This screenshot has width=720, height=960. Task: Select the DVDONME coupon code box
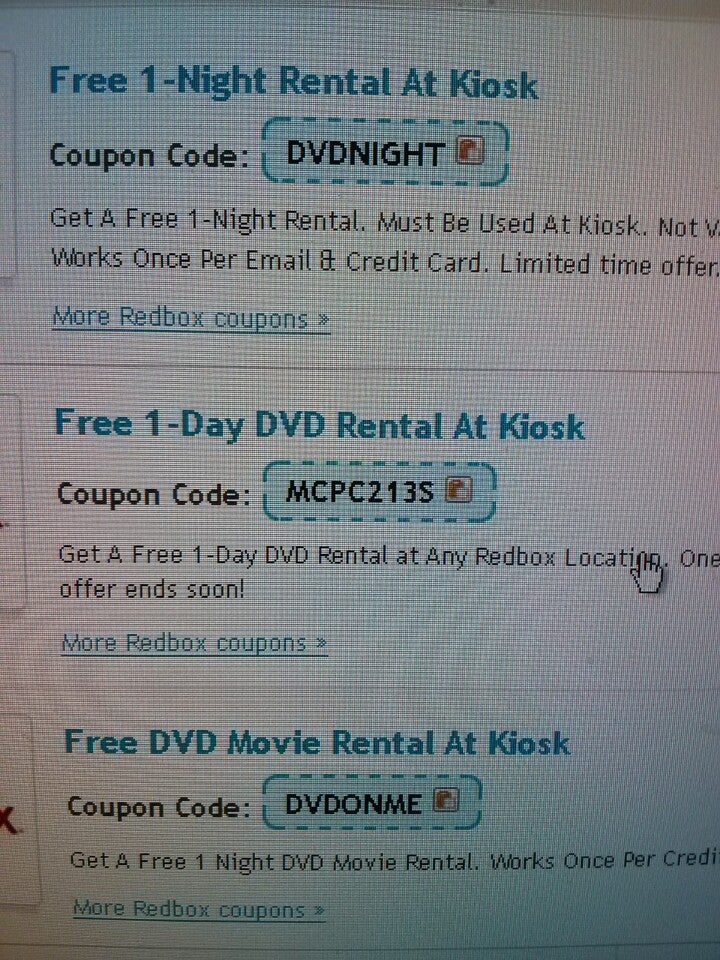tap(372, 802)
